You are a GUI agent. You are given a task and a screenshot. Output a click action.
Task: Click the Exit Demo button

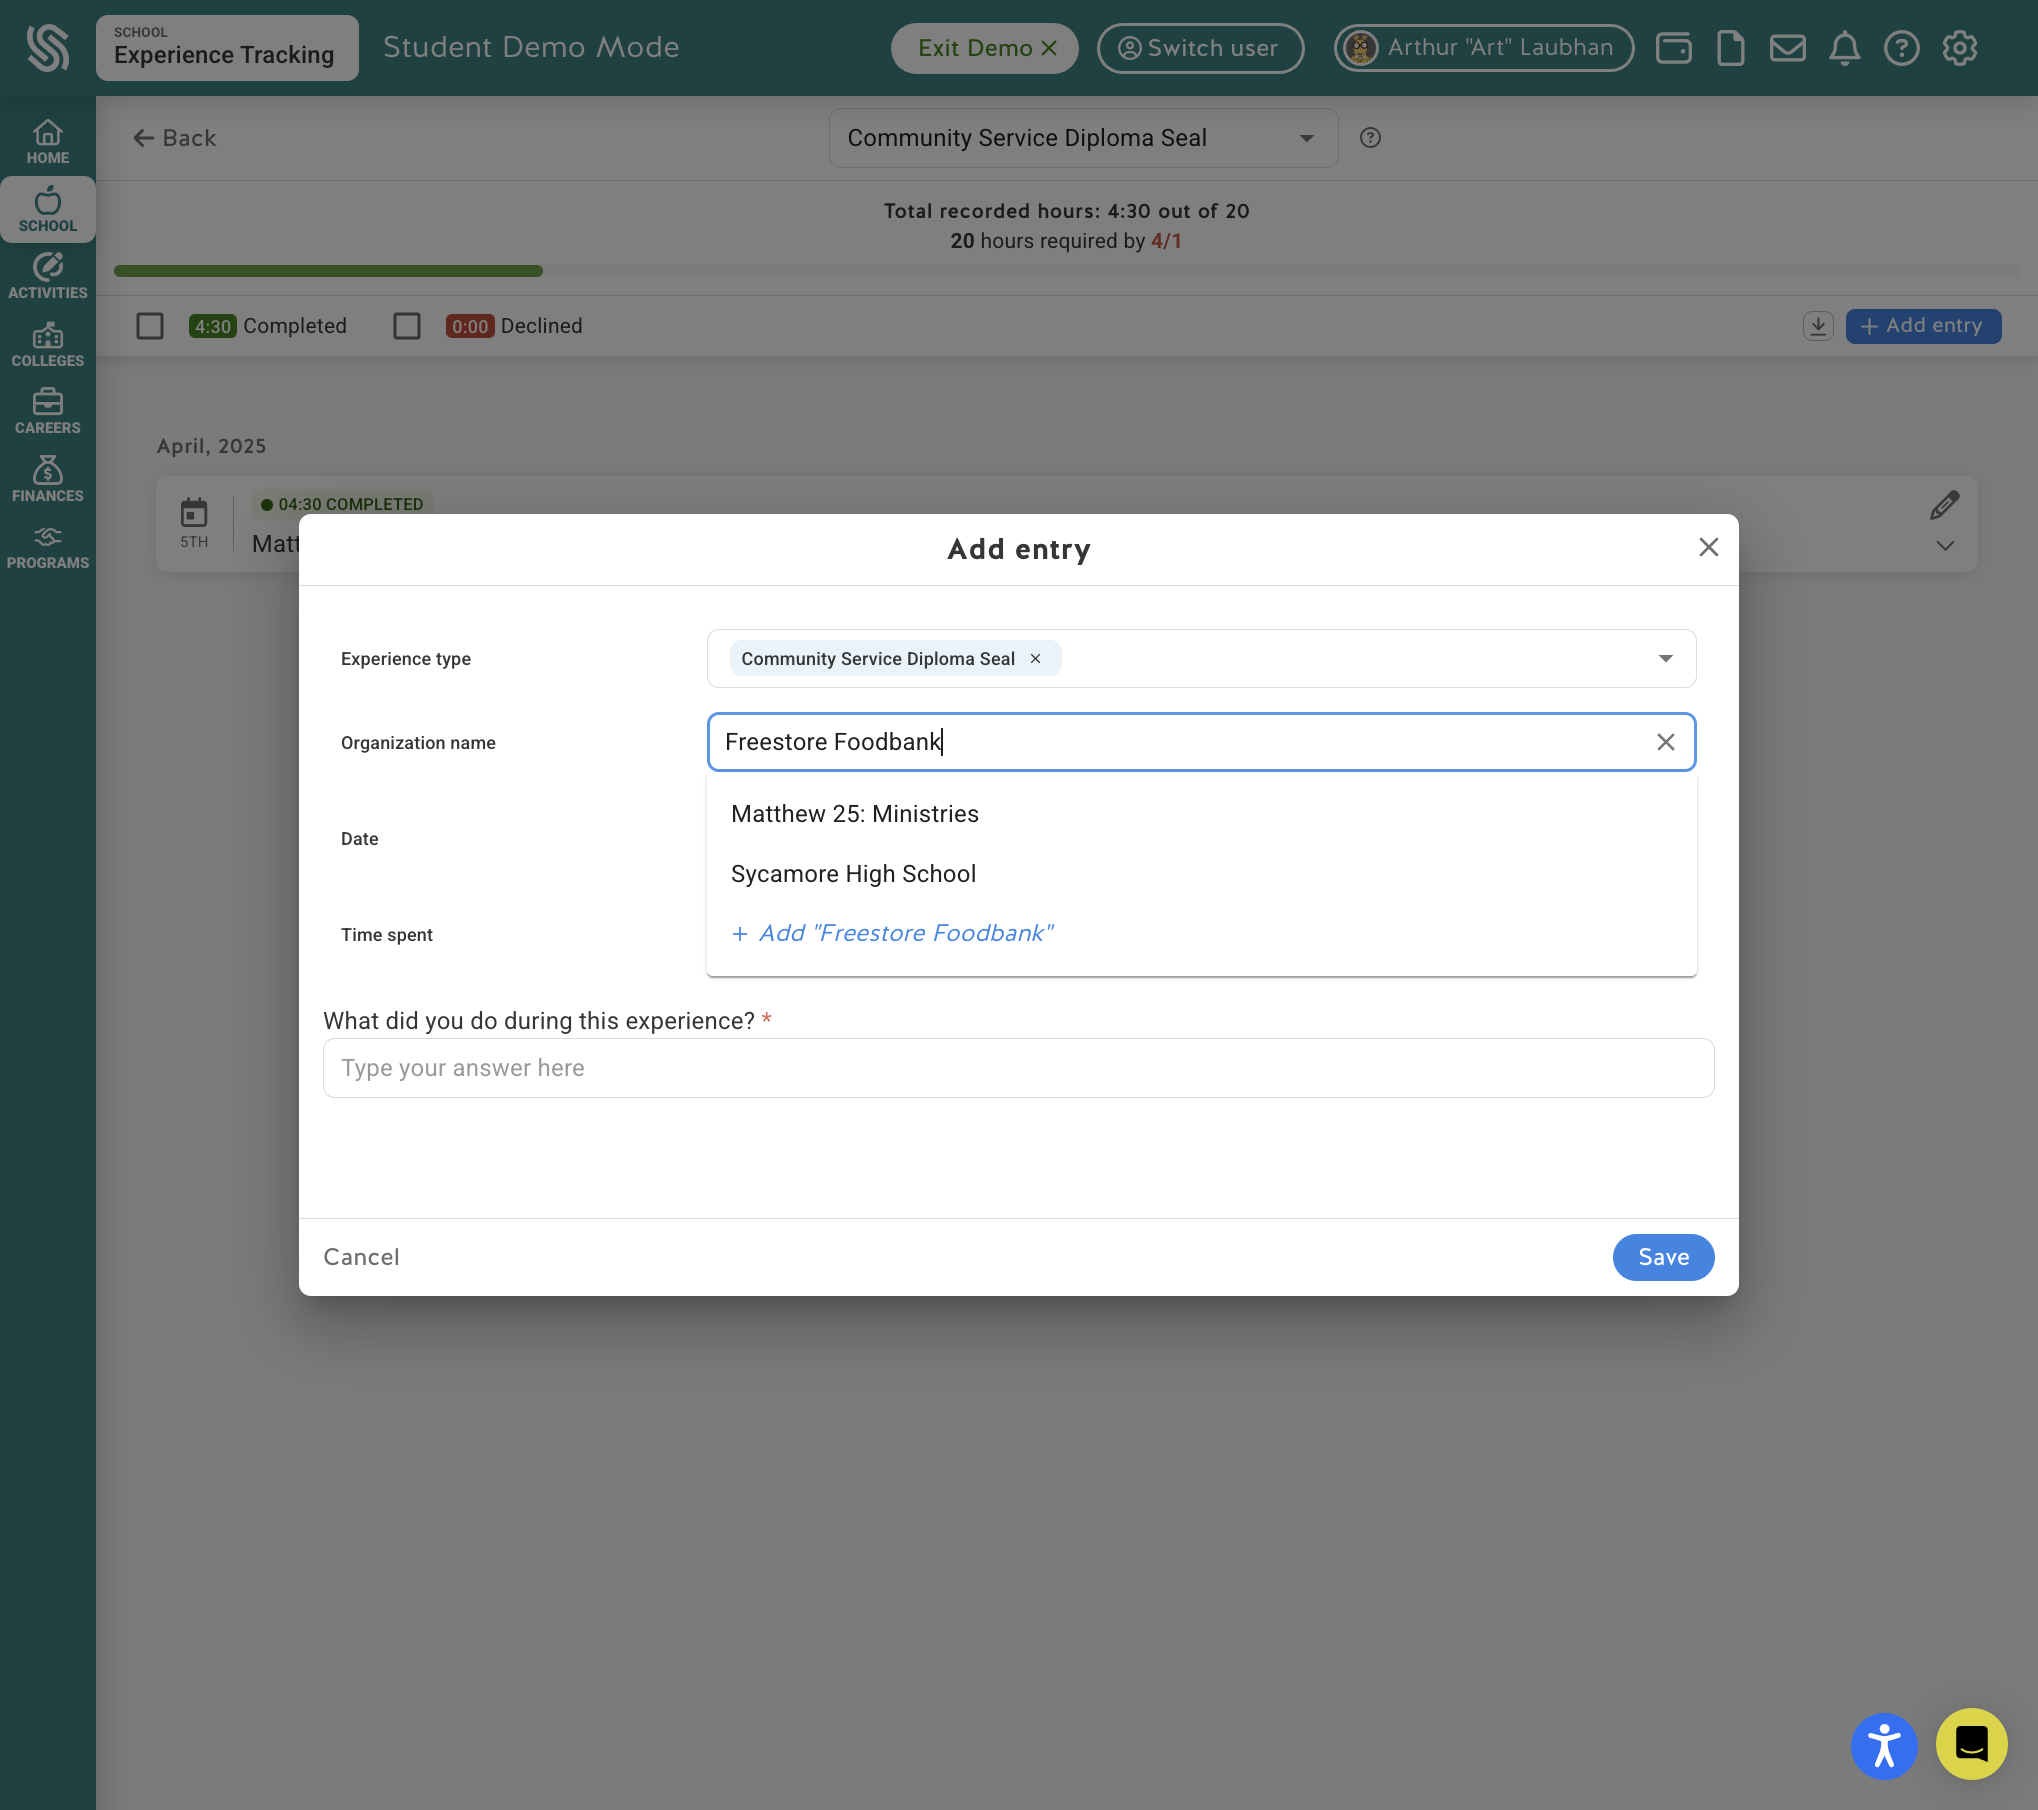click(984, 48)
